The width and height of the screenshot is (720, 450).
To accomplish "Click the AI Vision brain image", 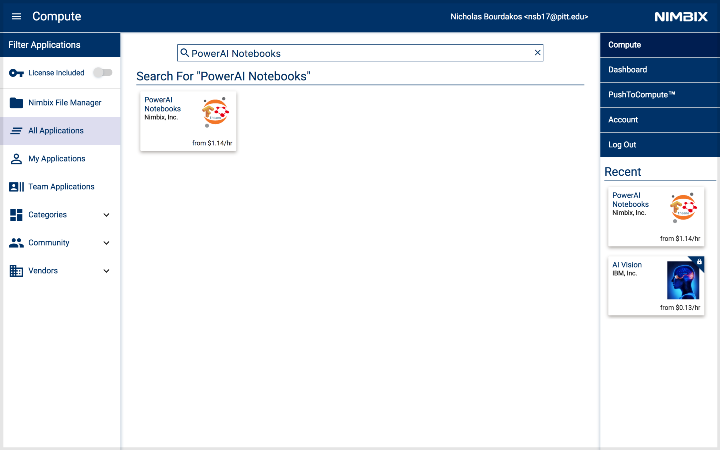I will point(683,281).
